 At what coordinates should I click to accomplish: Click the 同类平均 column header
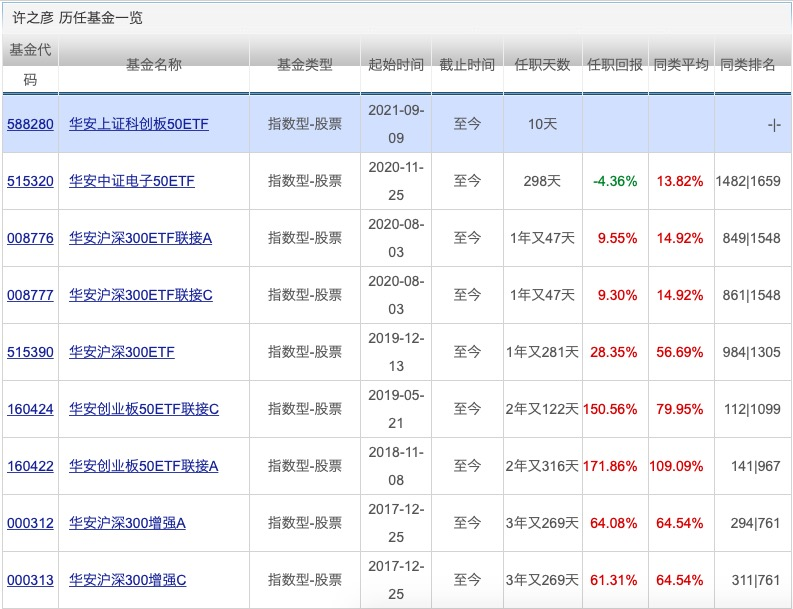[681, 65]
